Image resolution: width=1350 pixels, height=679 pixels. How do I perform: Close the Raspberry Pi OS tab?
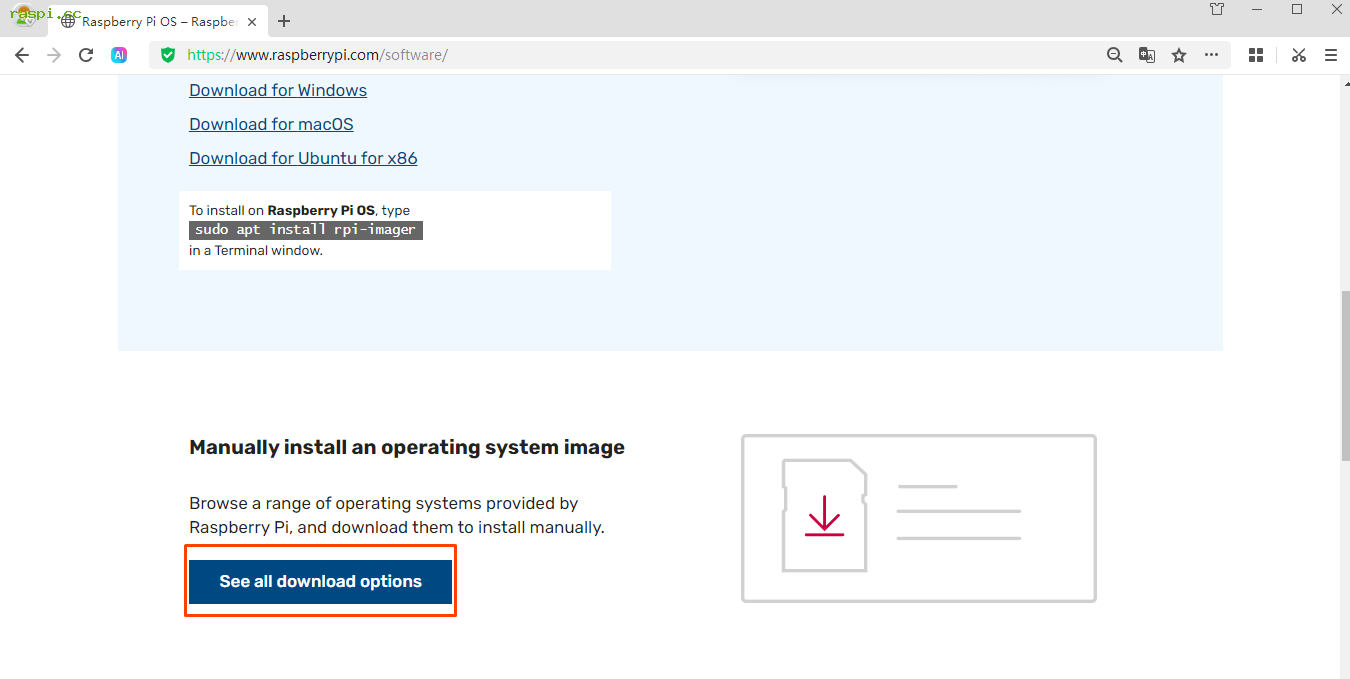pyautogui.click(x=252, y=21)
